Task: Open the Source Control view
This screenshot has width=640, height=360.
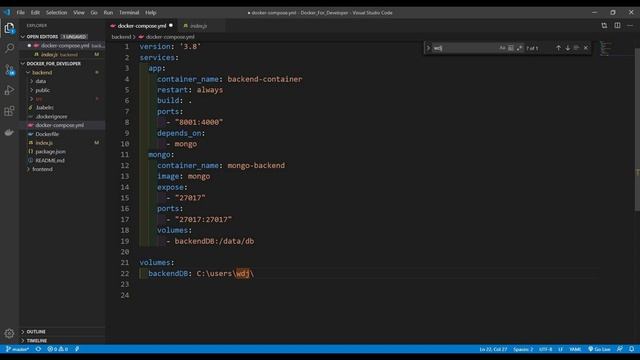Action: pos(9,70)
